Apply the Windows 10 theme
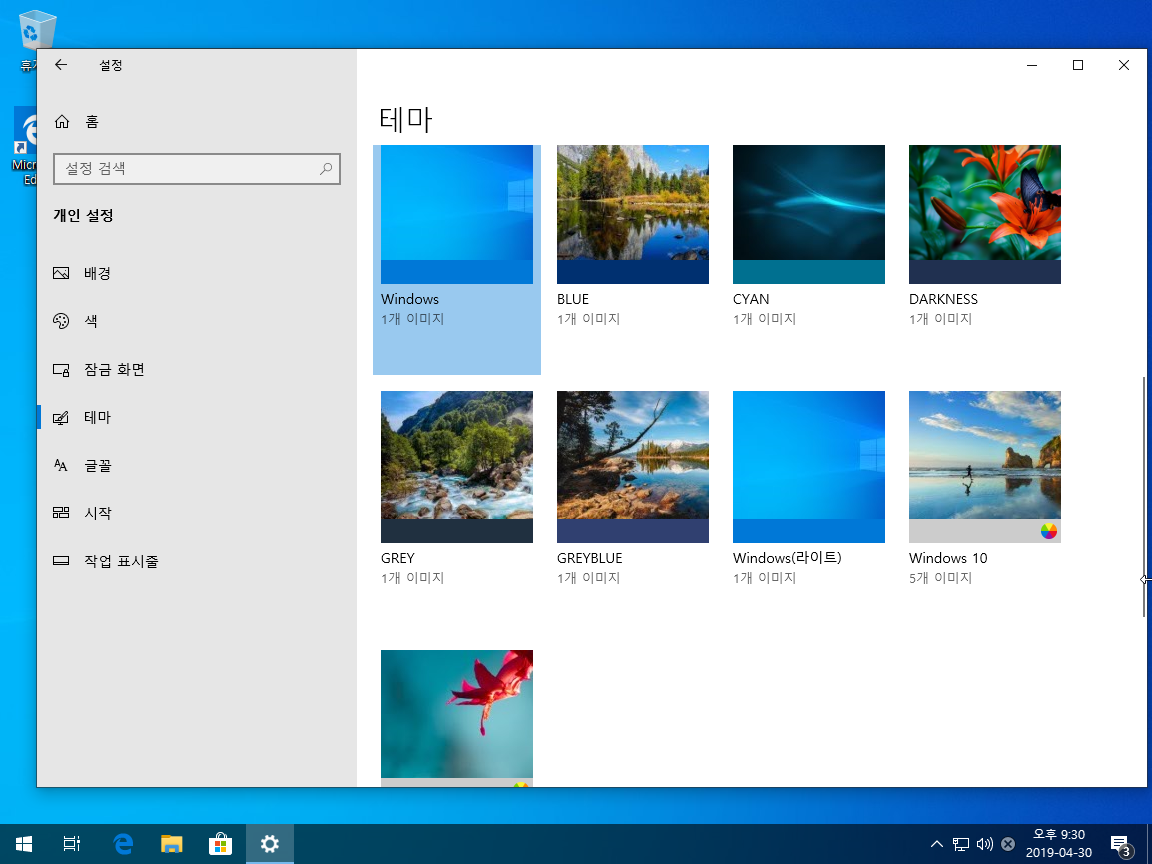Image resolution: width=1152 pixels, height=864 pixels. 984,467
